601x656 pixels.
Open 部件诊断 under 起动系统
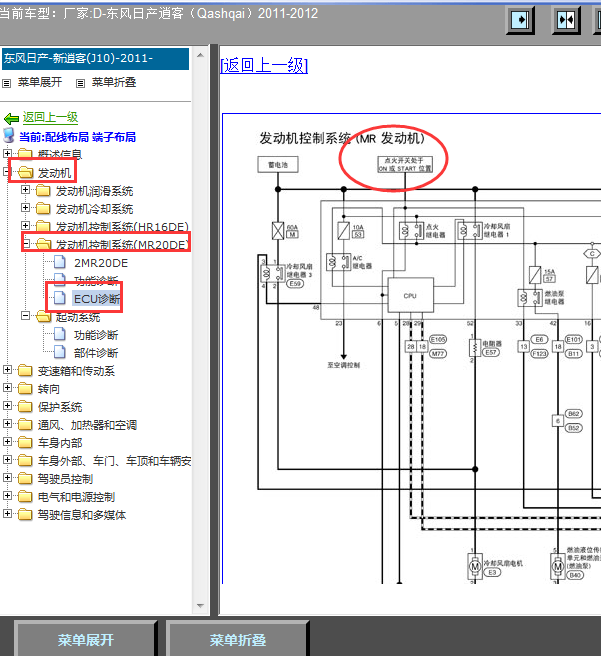point(96,353)
